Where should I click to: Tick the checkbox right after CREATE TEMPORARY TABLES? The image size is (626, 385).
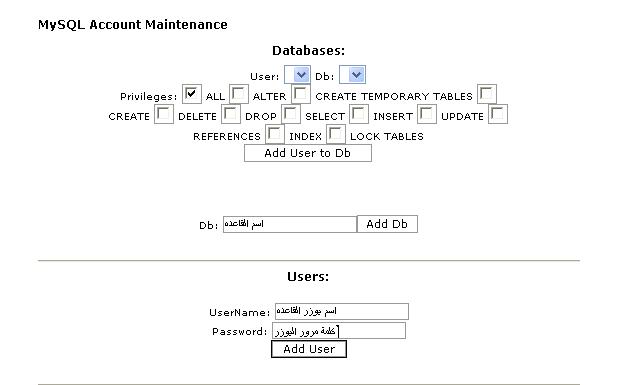coord(487,94)
